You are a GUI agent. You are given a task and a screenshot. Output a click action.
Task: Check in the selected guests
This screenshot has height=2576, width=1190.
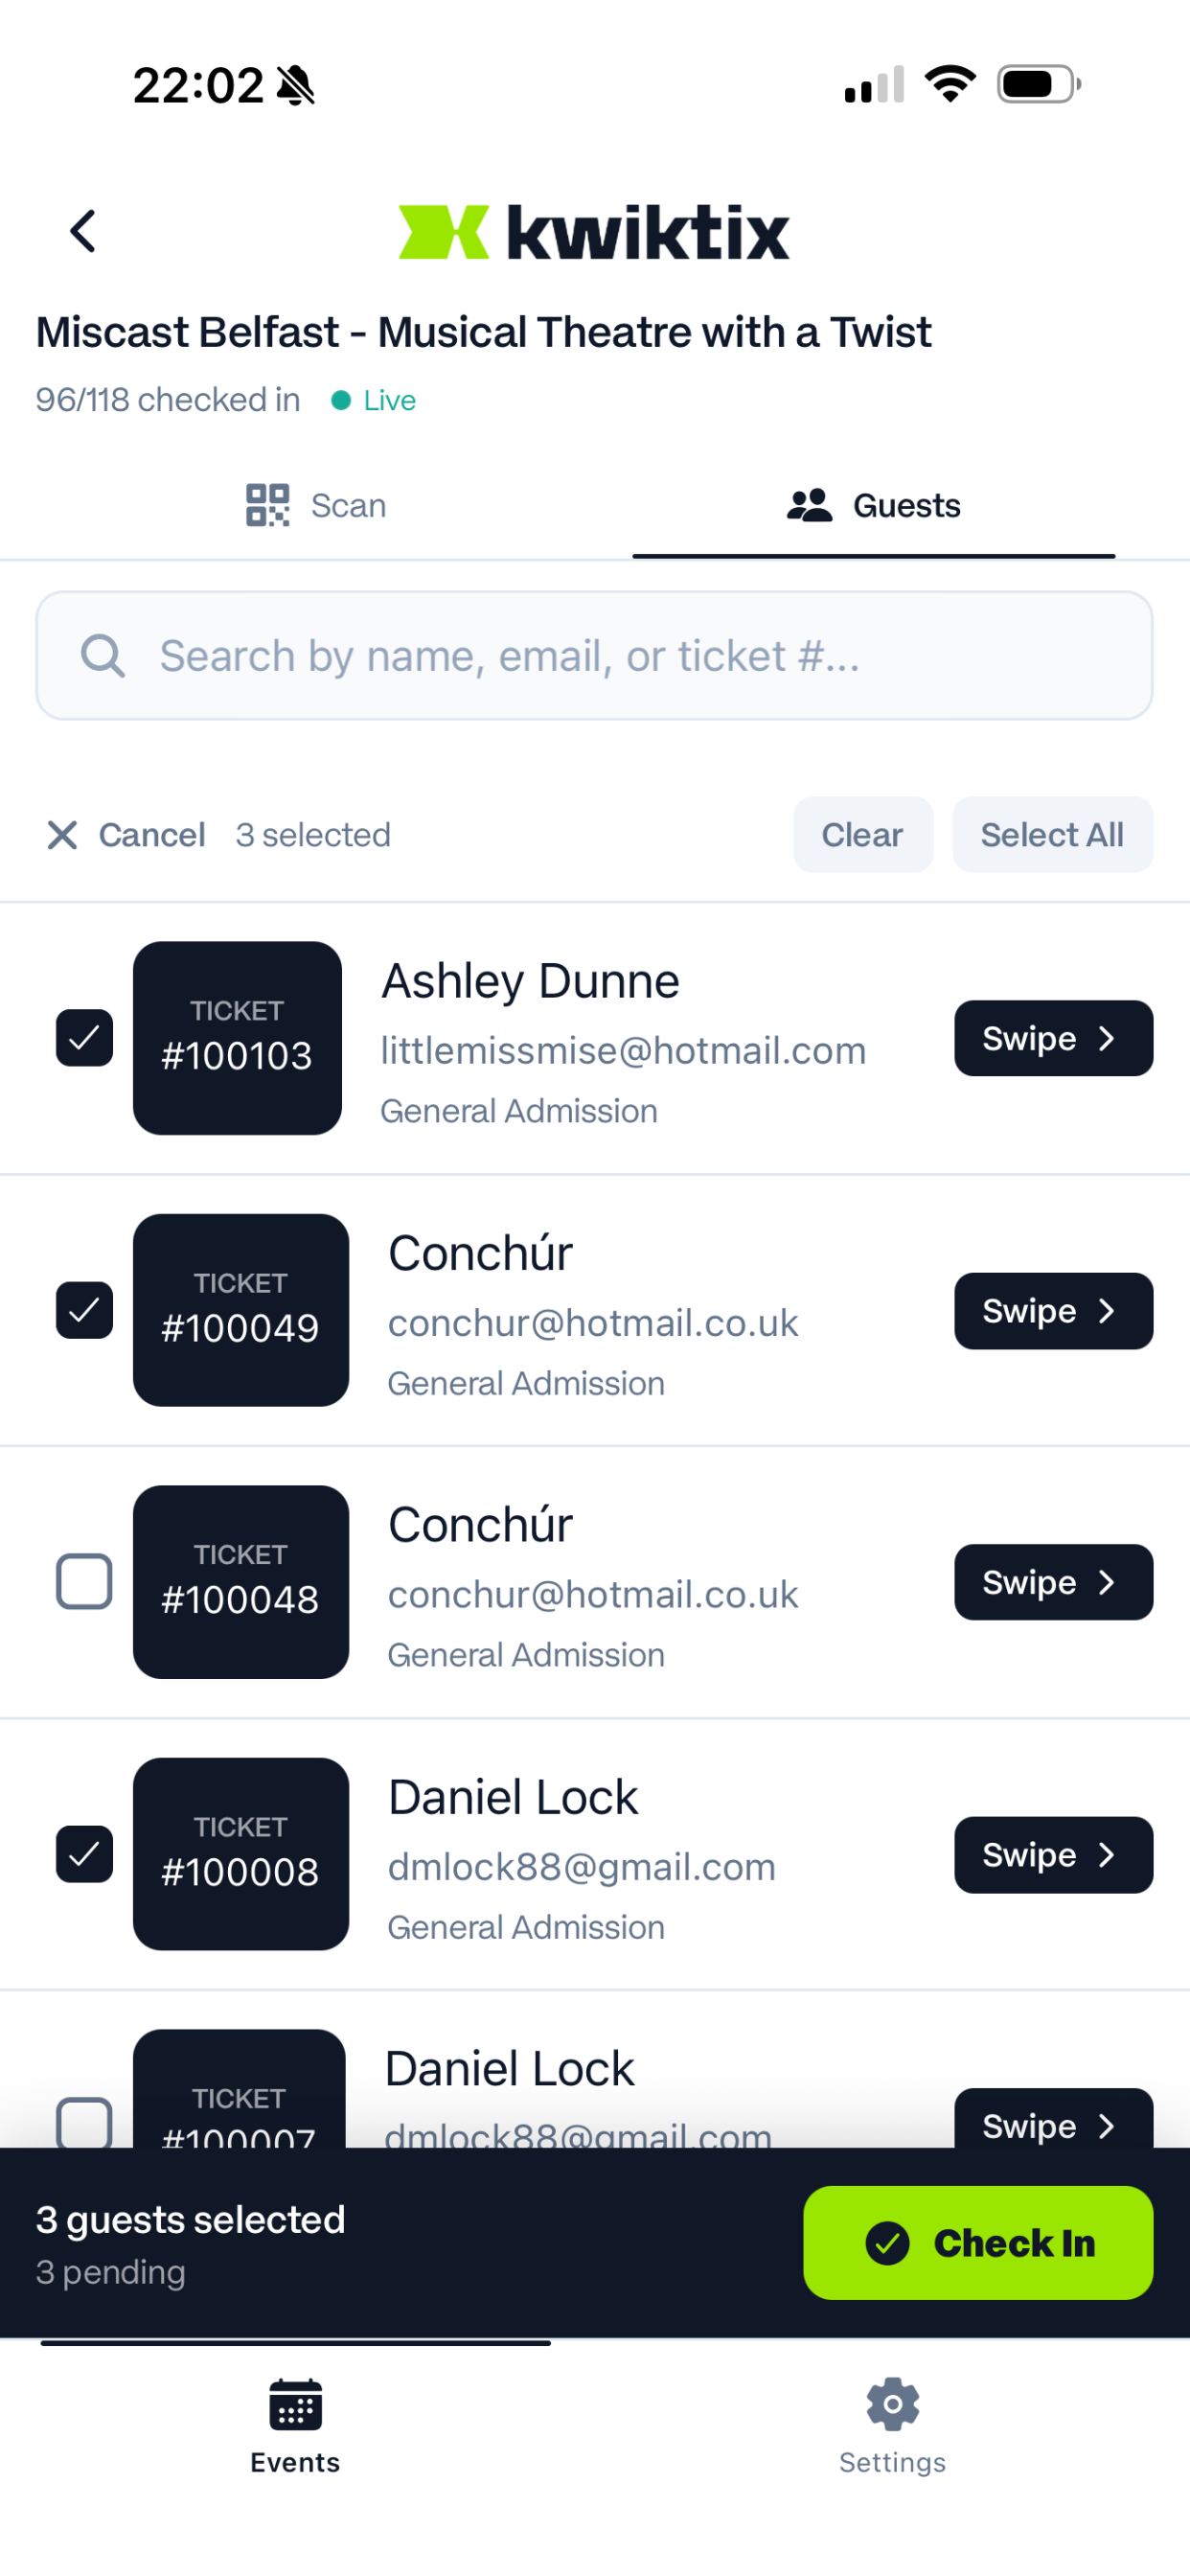[x=977, y=2243]
